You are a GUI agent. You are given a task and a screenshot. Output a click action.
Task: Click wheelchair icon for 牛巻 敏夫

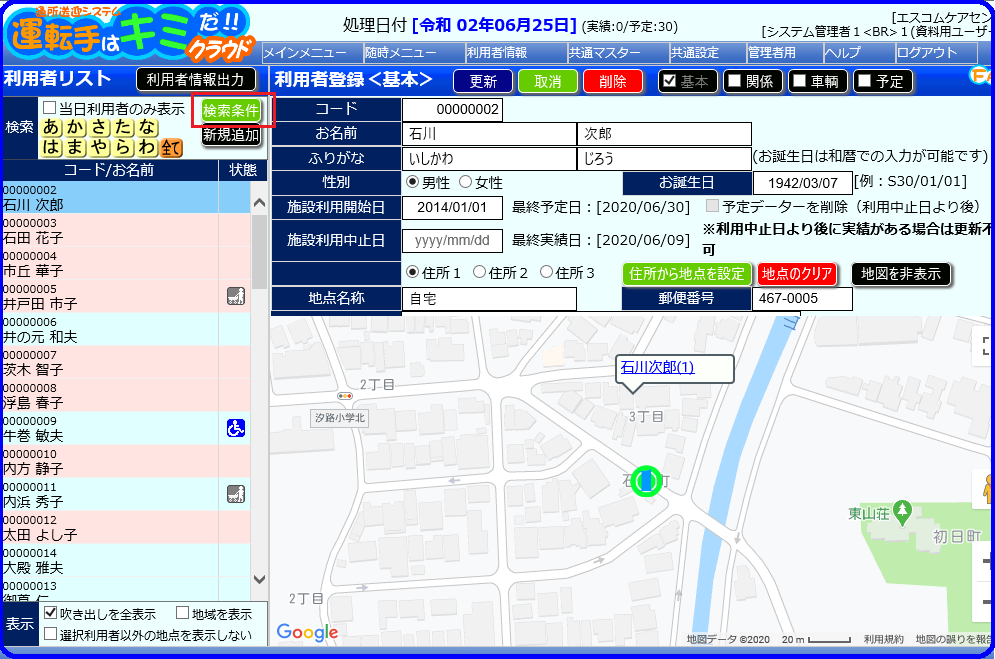tap(235, 428)
